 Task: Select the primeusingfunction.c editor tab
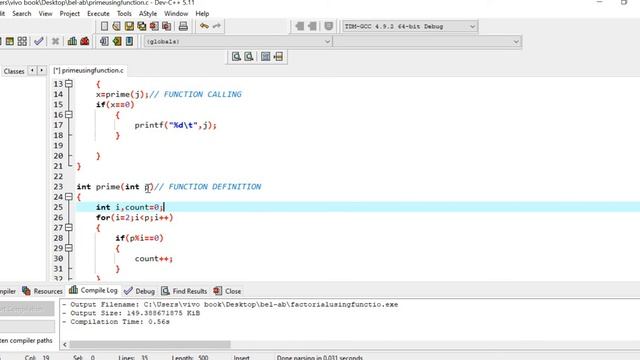[x=88, y=71]
